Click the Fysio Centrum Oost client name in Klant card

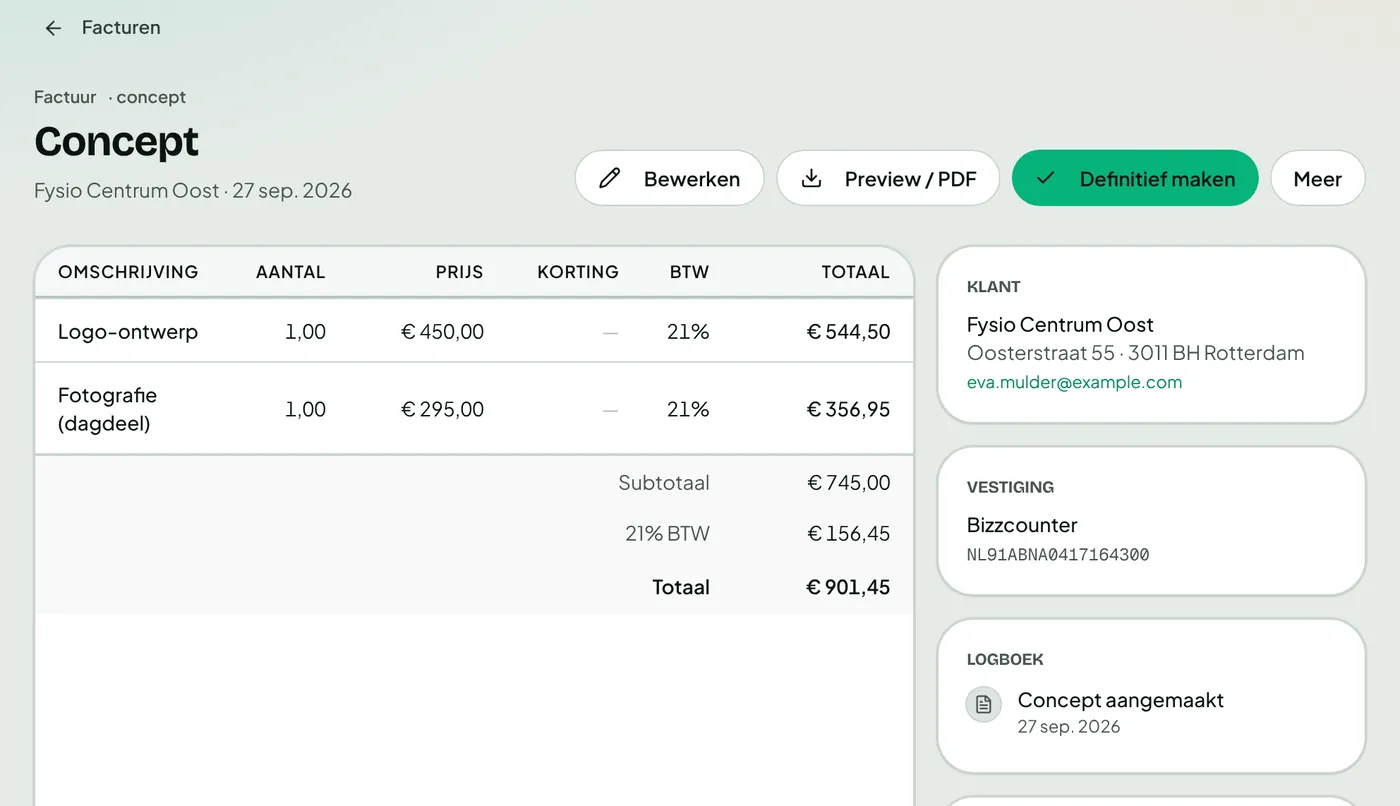[x=1060, y=325]
